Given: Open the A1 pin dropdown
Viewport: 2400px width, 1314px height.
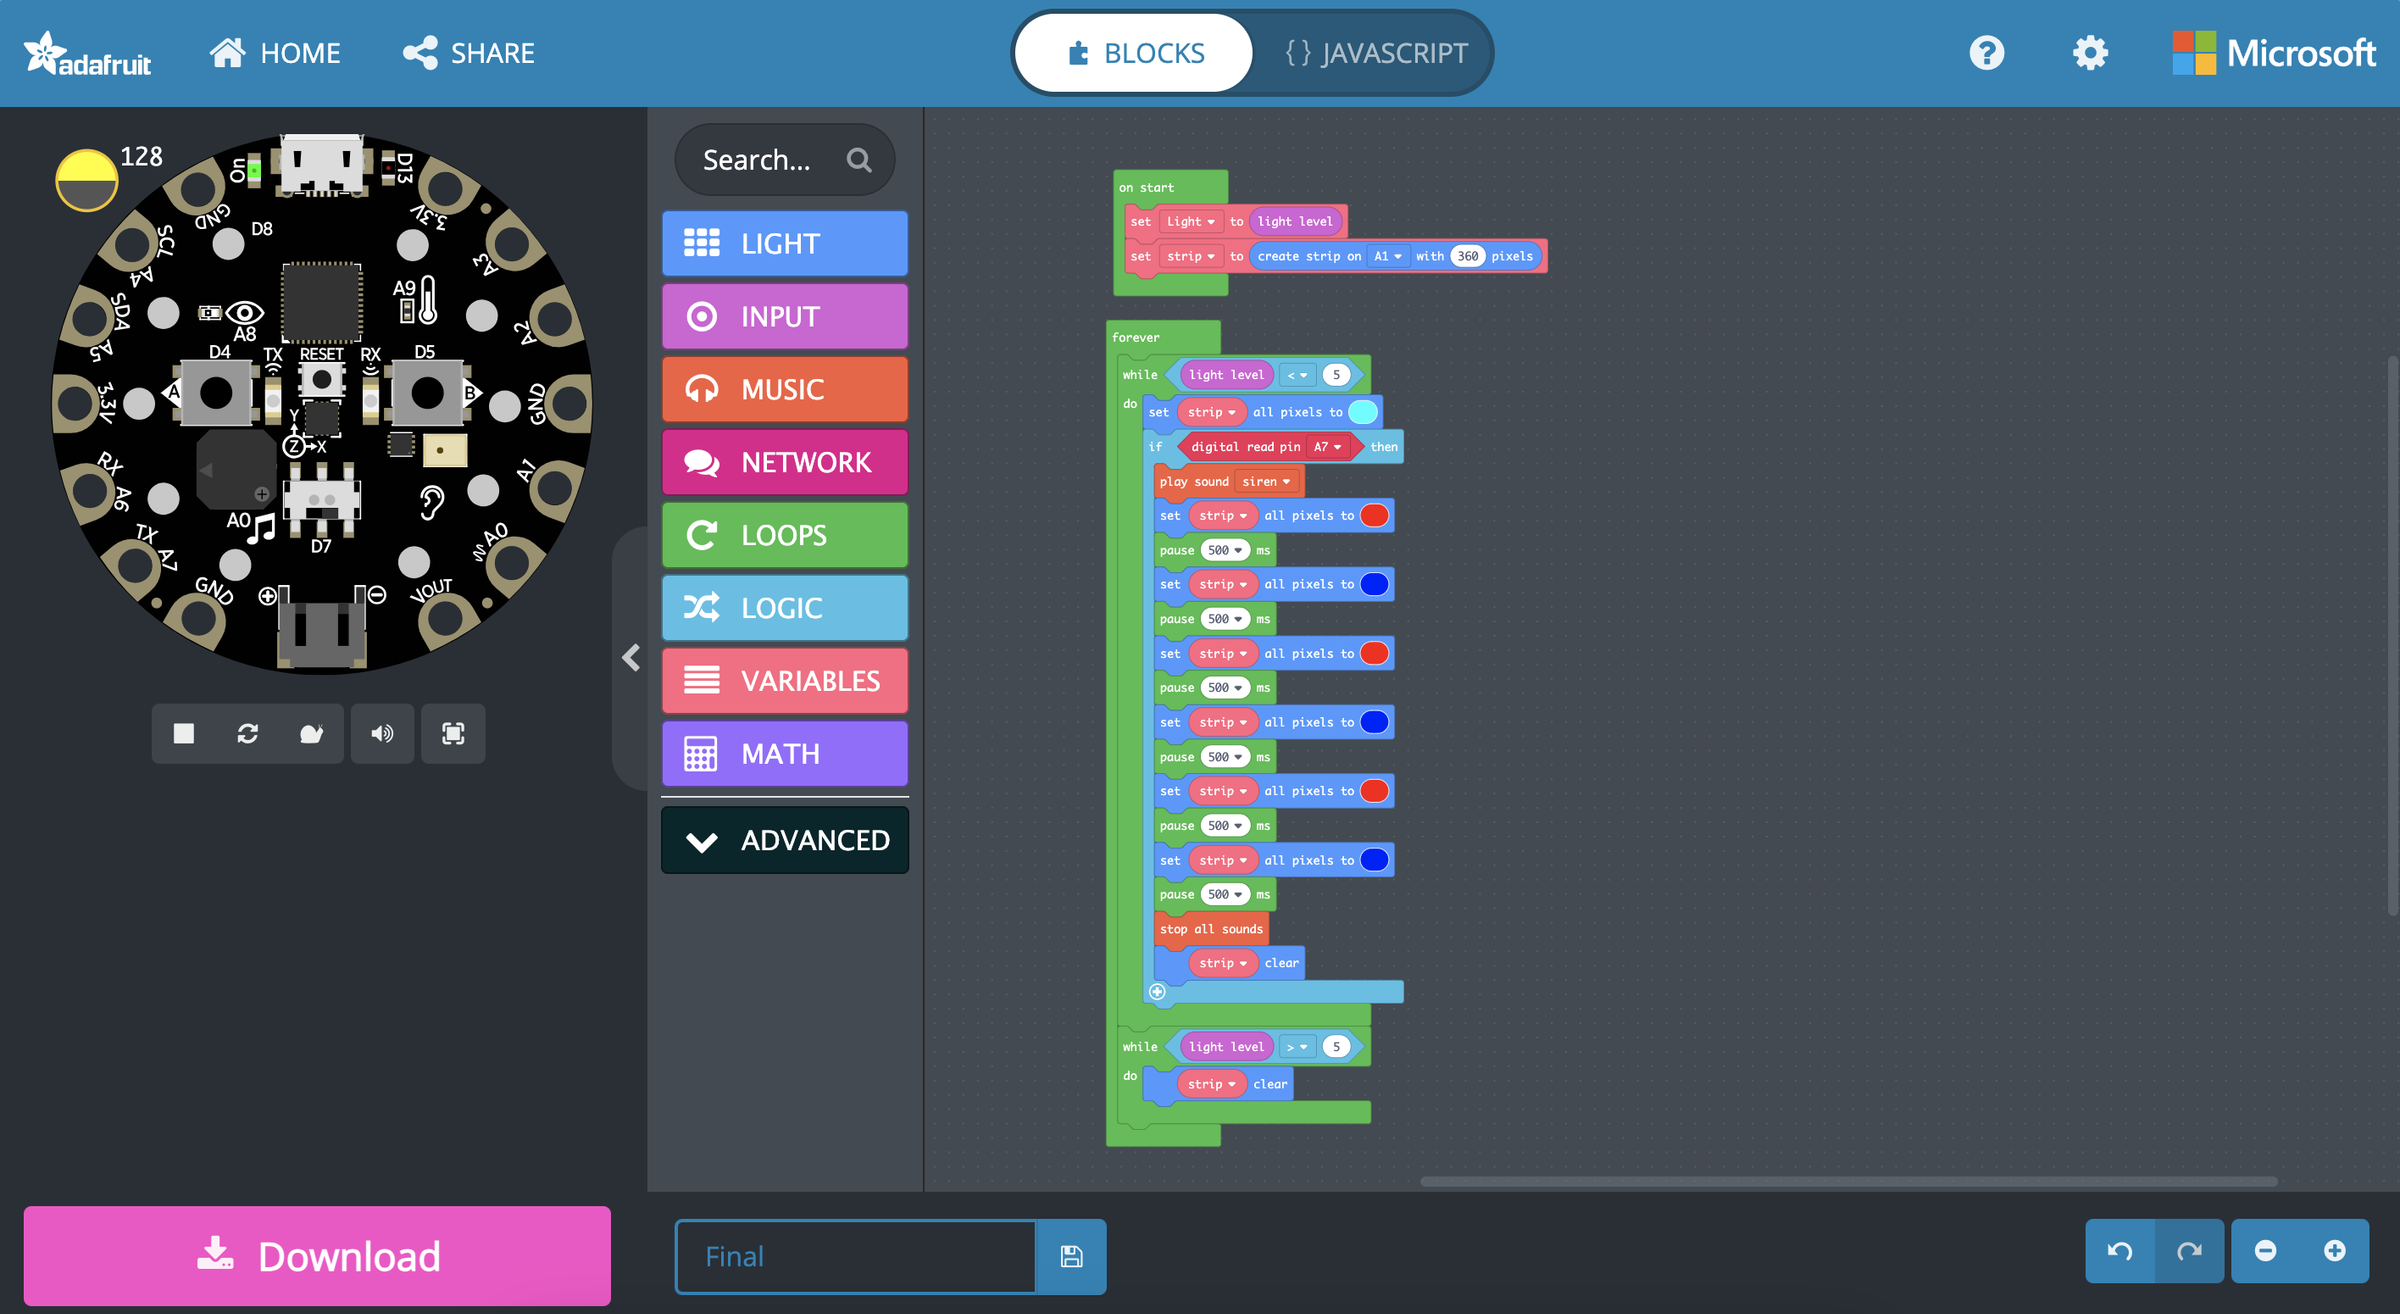Looking at the screenshot, I should click(1388, 257).
